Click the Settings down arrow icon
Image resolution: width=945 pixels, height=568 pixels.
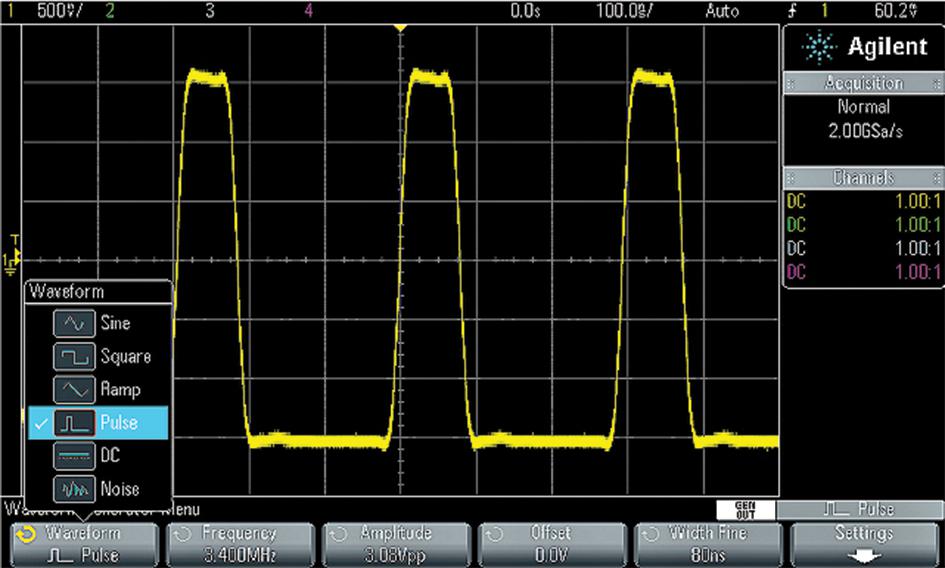click(864, 556)
